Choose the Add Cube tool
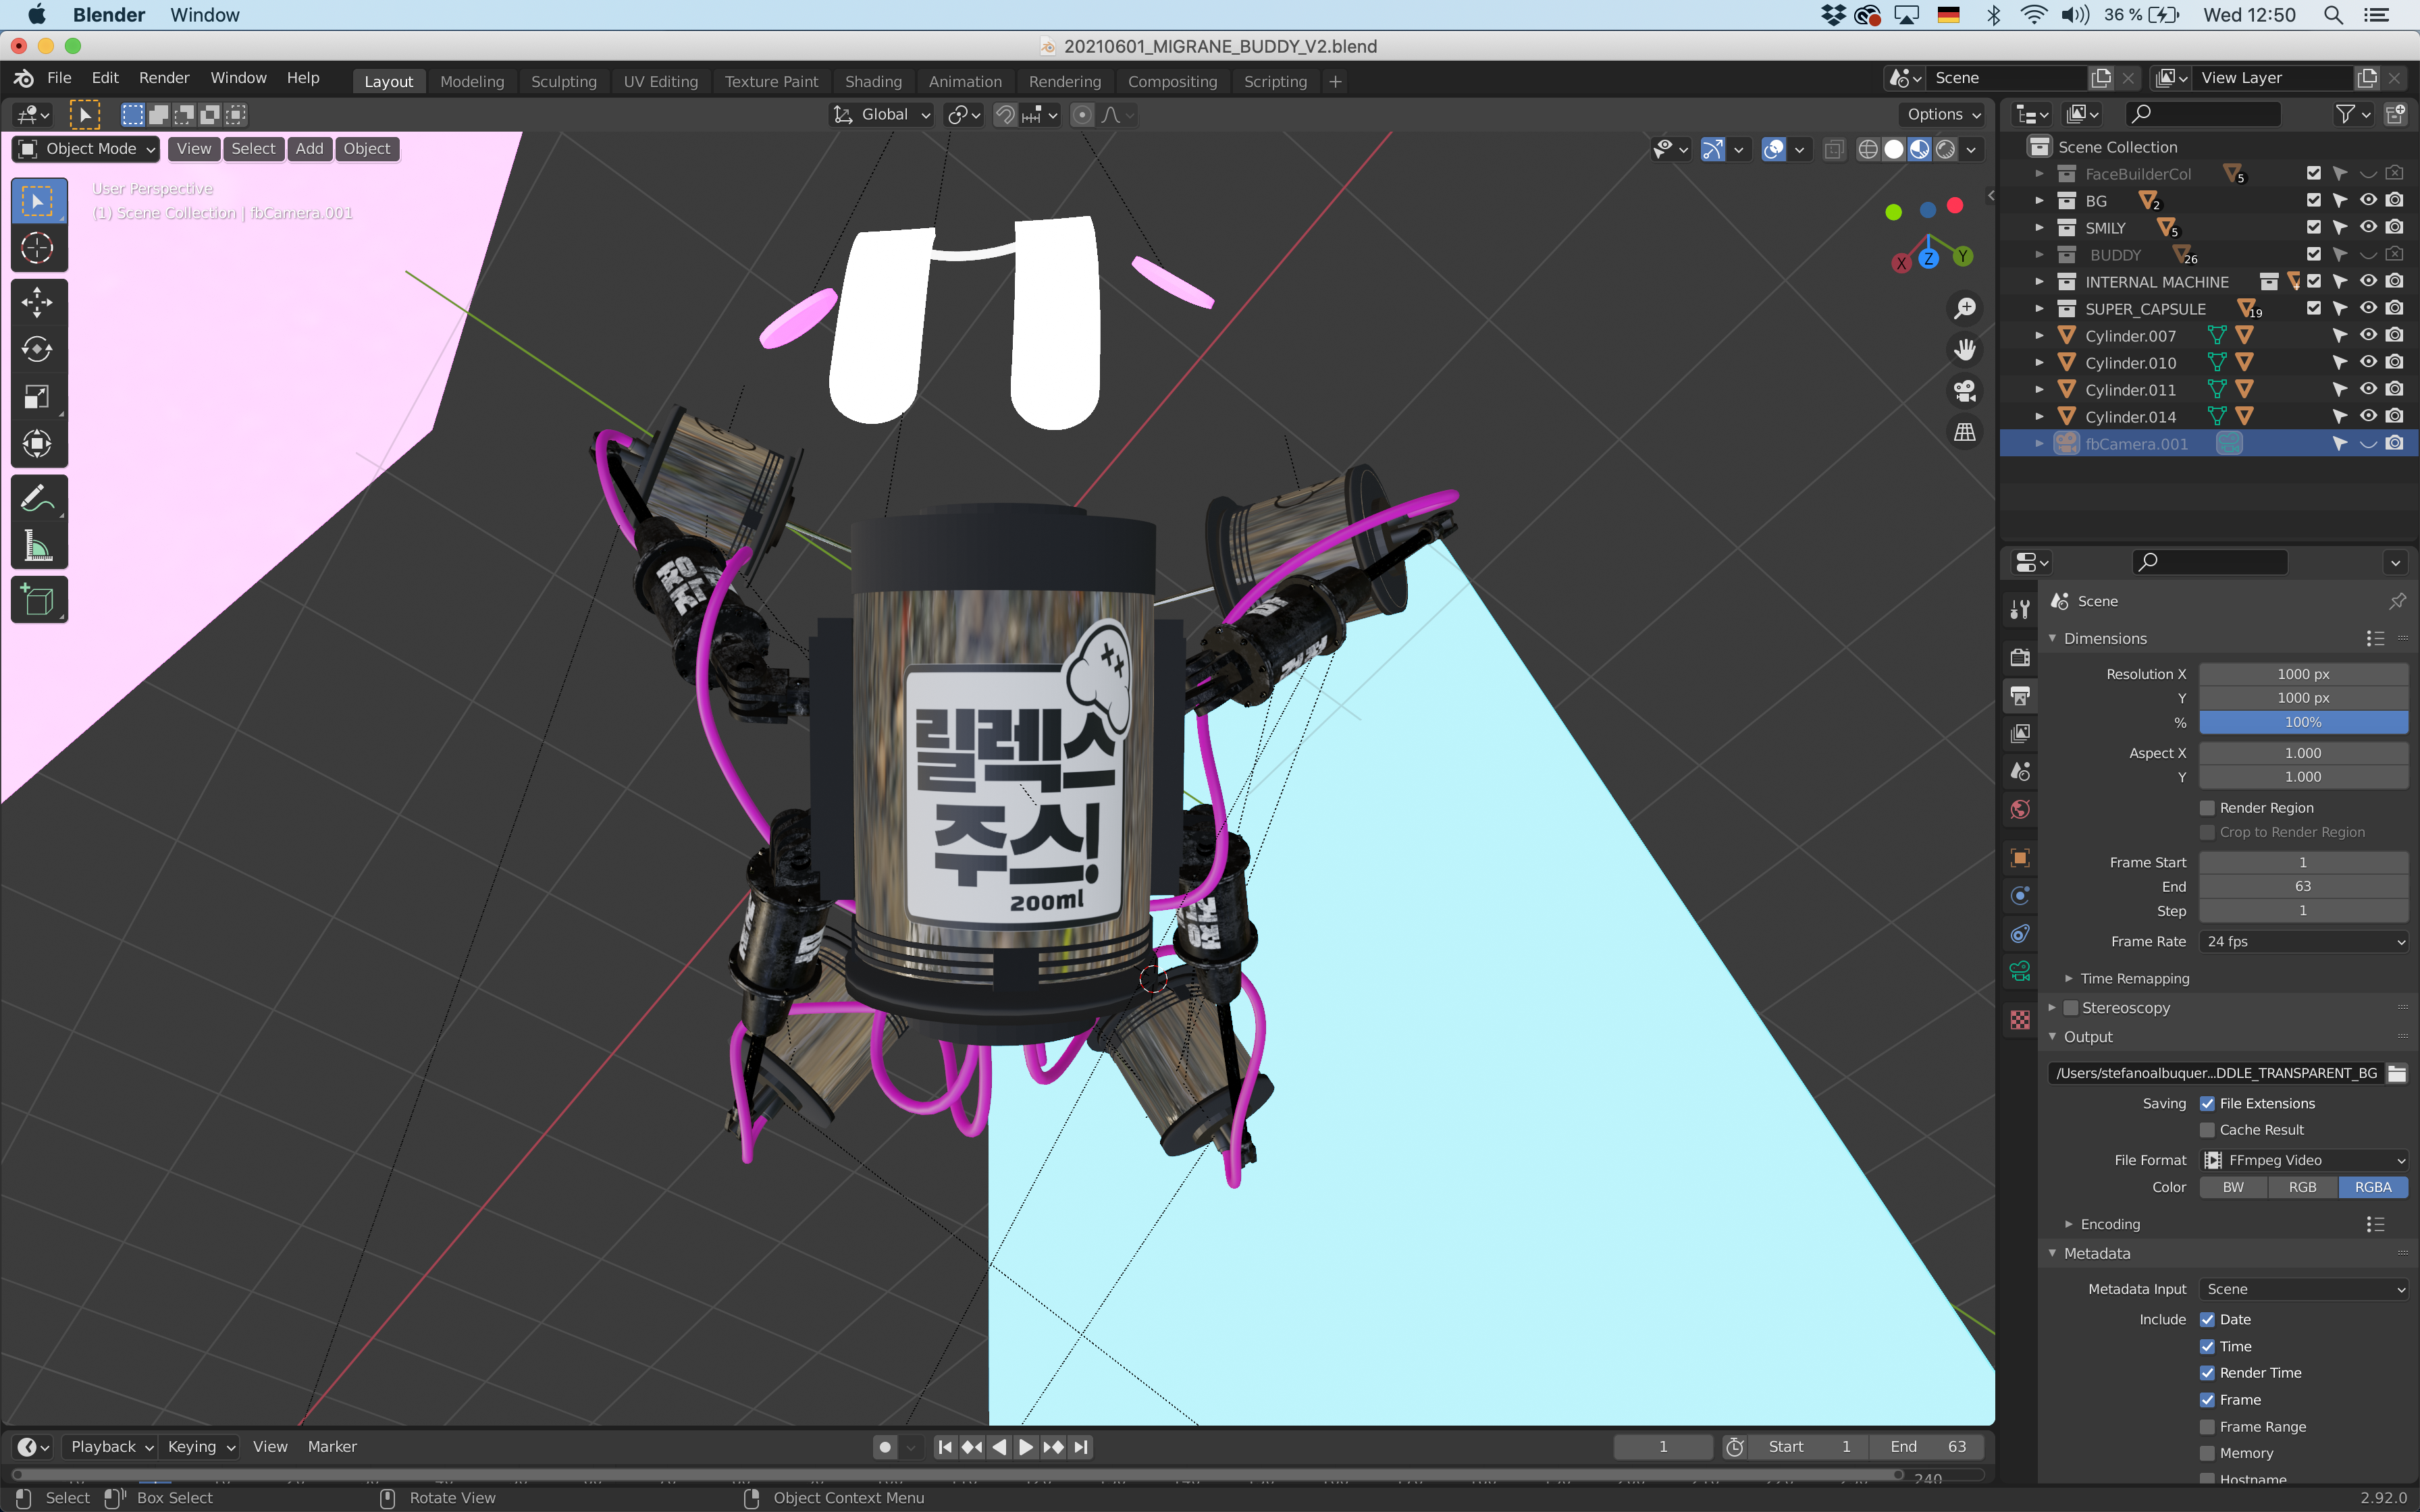Image resolution: width=2420 pixels, height=1512 pixels. point(37,600)
